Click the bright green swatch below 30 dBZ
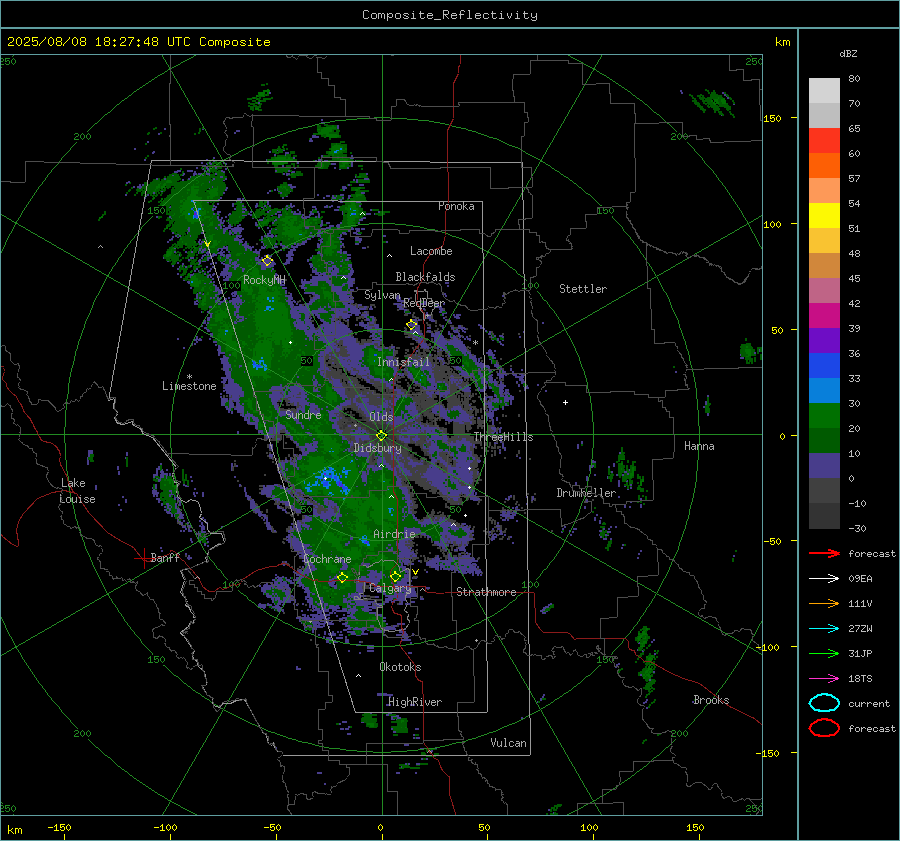 824,416
